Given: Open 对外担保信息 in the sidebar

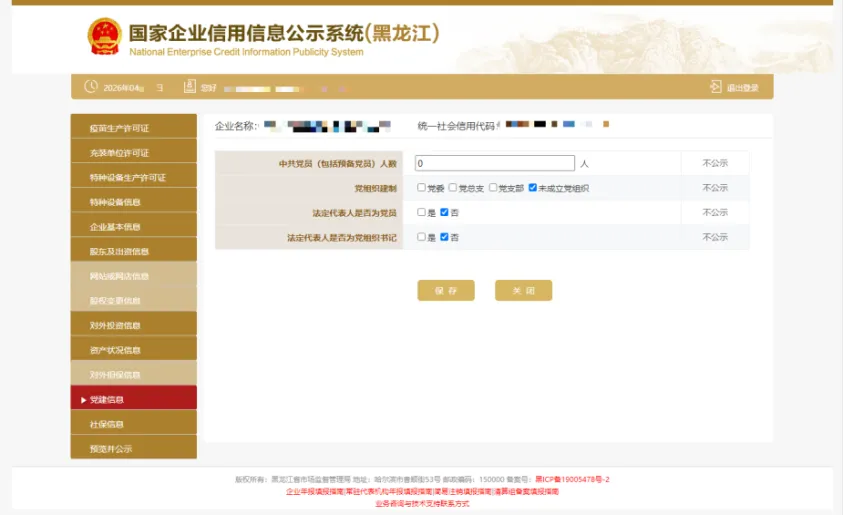Looking at the screenshot, I should click(133, 375).
